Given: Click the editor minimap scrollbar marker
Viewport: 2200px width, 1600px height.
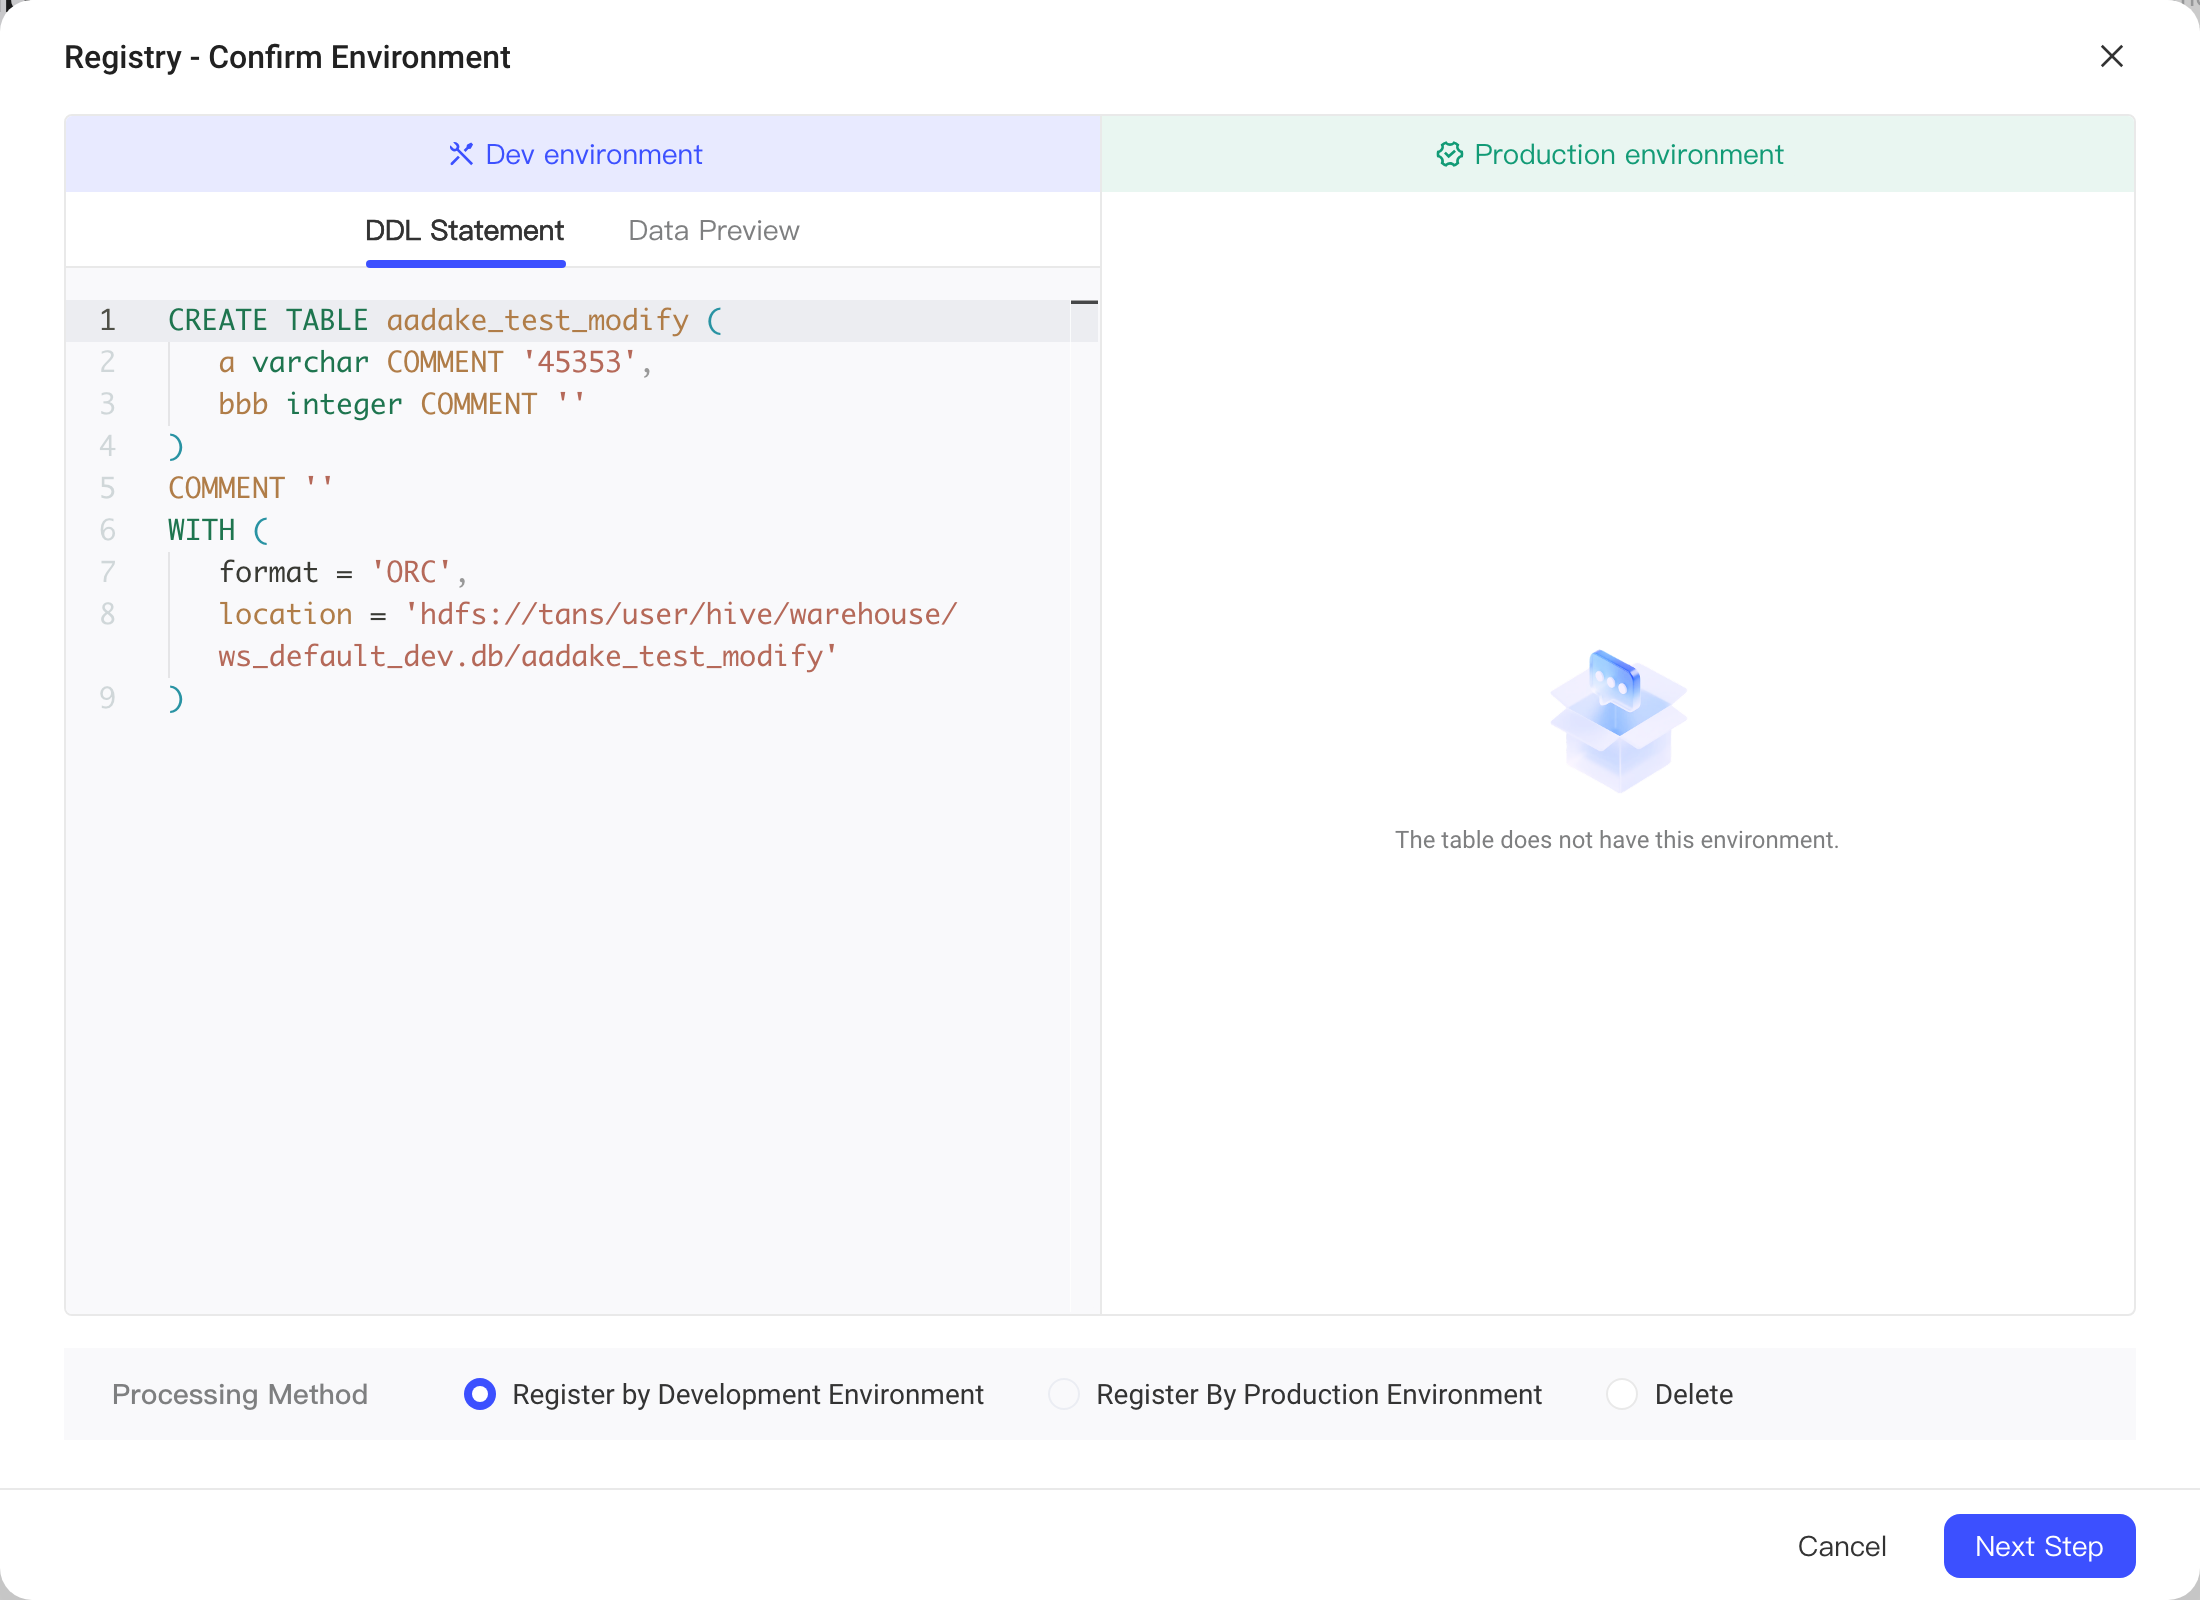Looking at the screenshot, I should (x=1084, y=302).
